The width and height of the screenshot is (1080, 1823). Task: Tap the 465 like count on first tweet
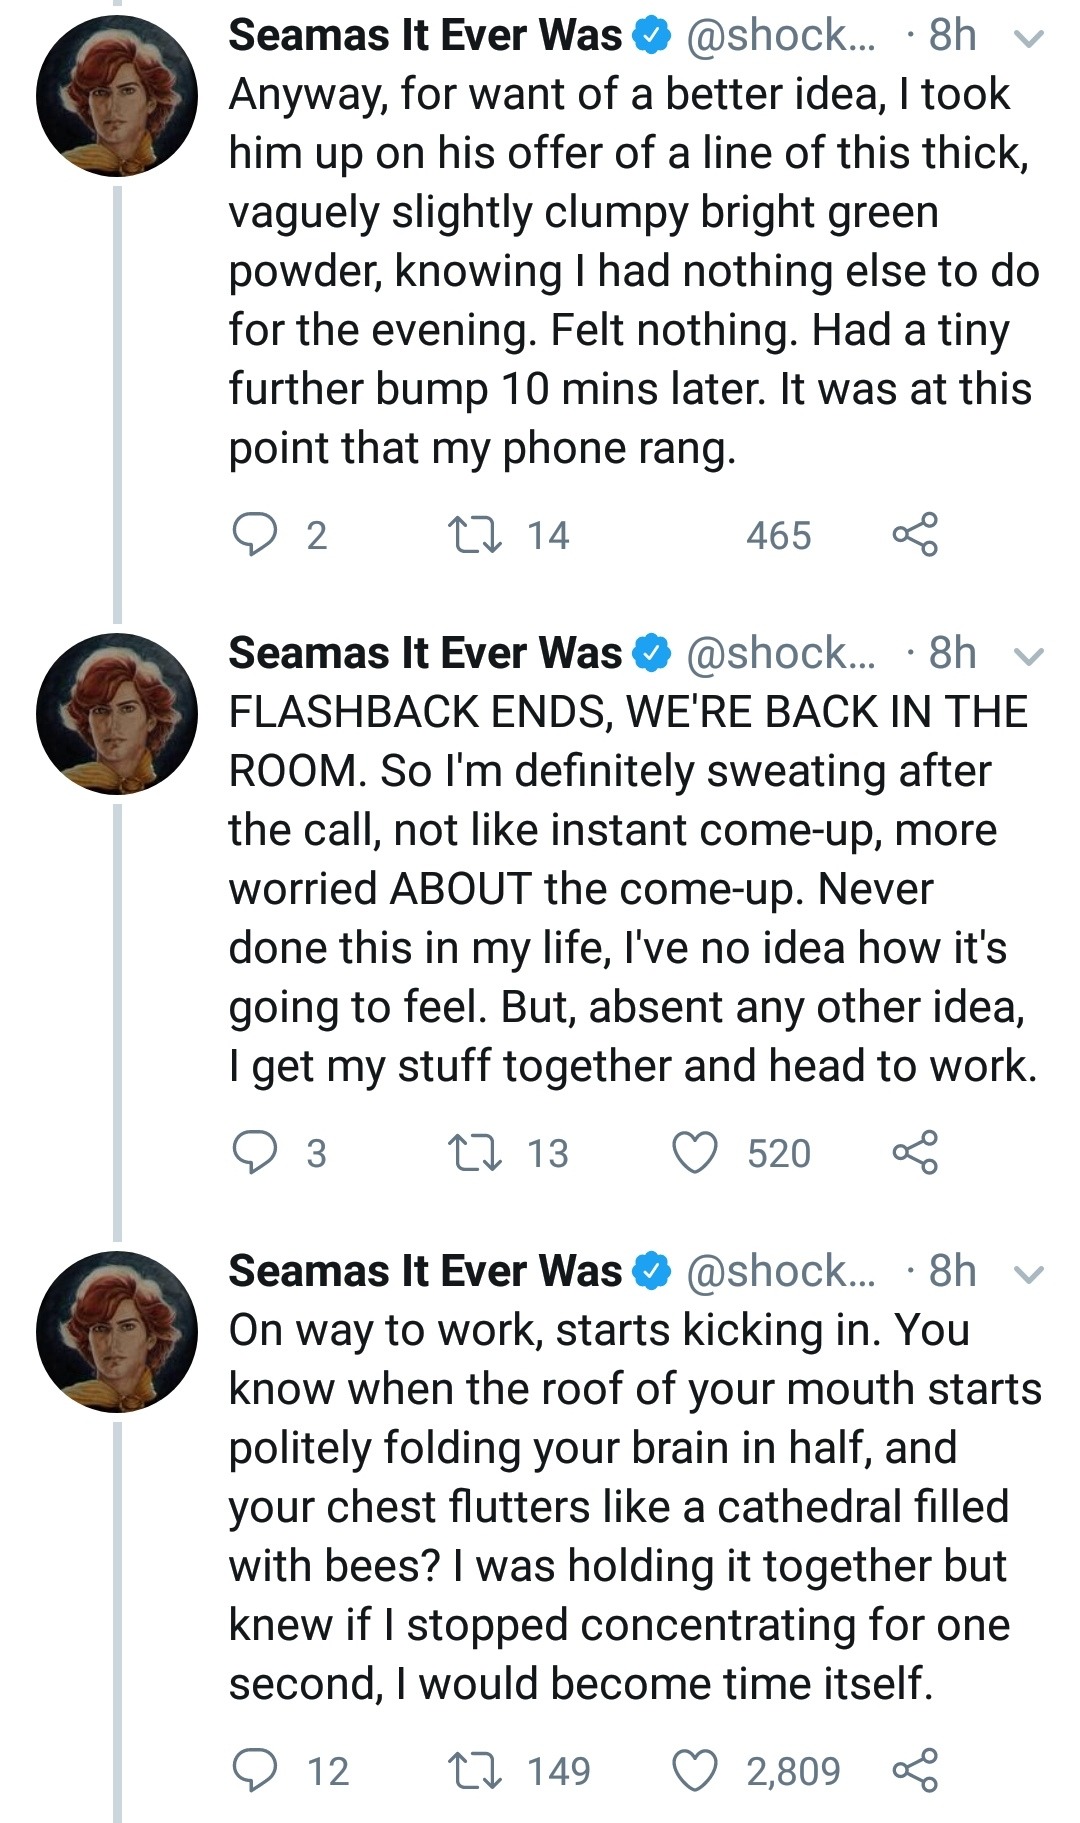778,536
